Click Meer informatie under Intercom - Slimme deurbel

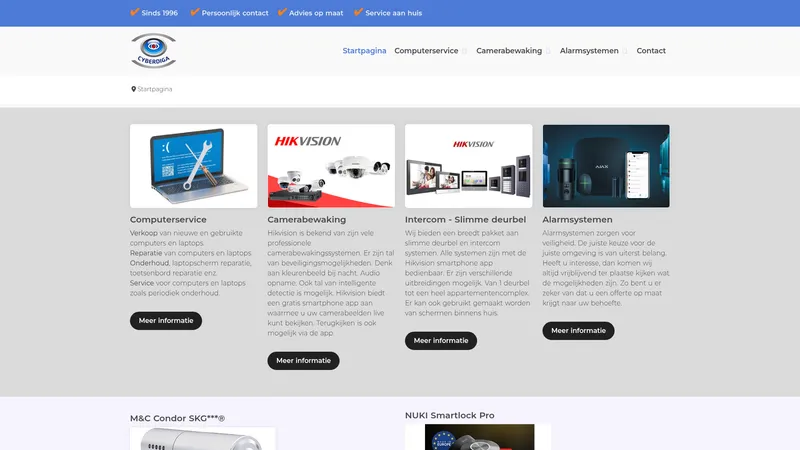(441, 340)
